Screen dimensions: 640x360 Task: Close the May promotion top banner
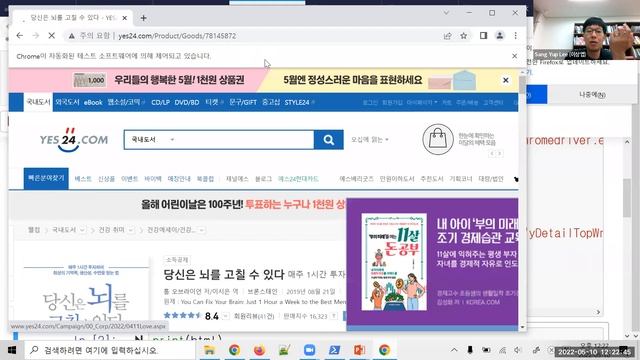(505, 80)
